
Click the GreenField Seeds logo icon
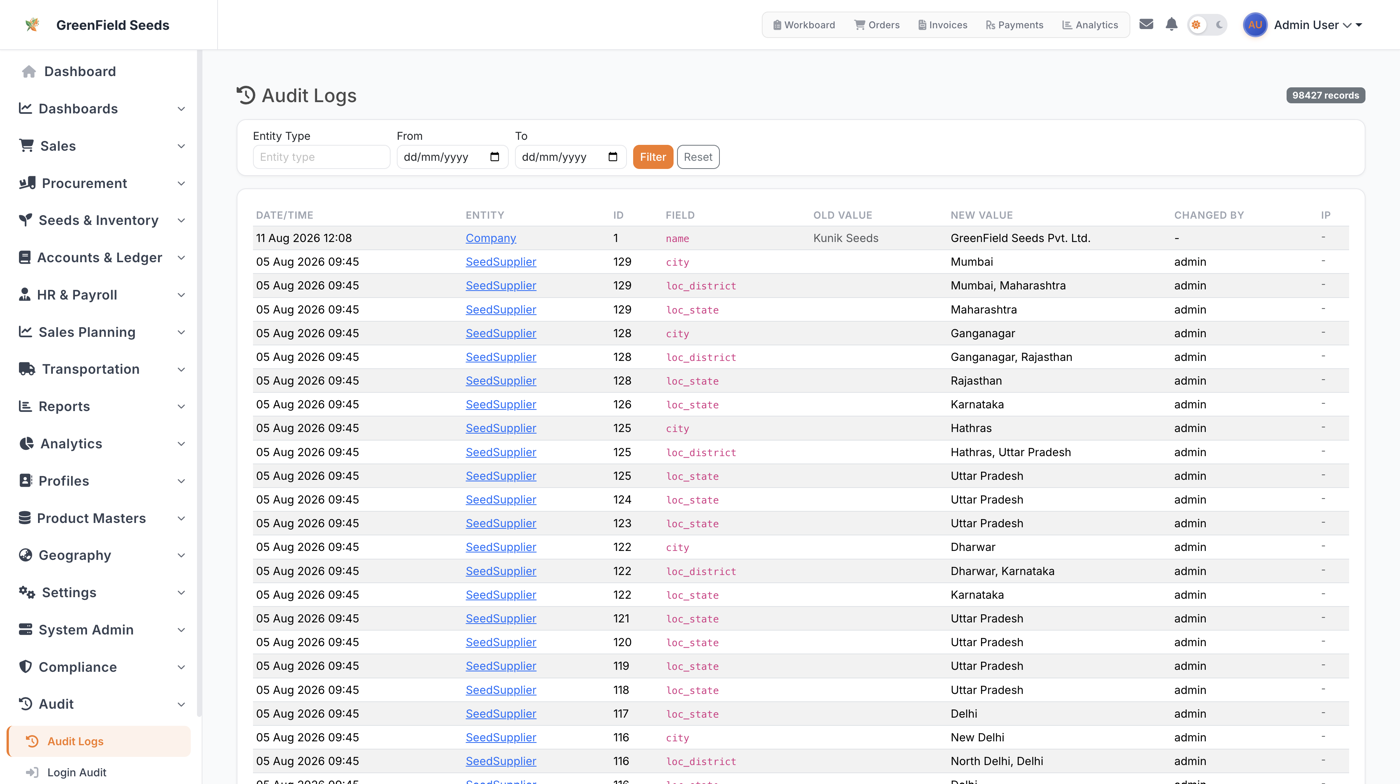pyautogui.click(x=32, y=25)
